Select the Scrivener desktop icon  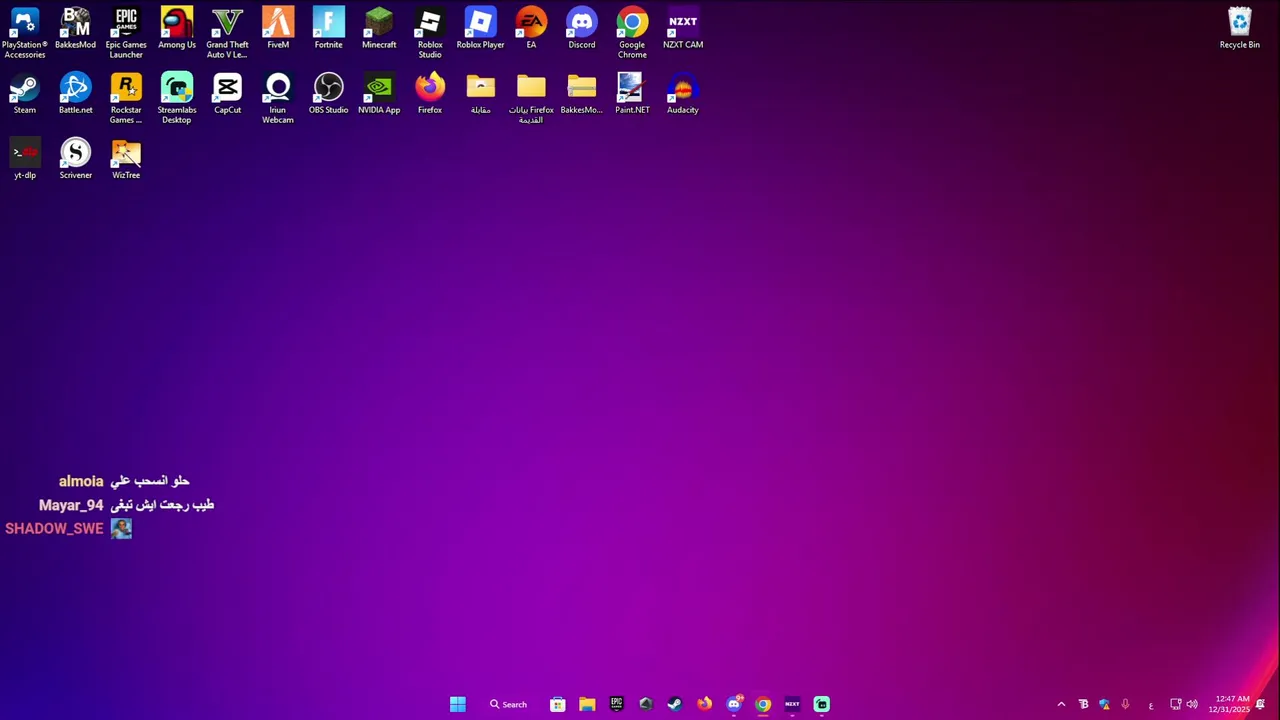click(x=75, y=159)
